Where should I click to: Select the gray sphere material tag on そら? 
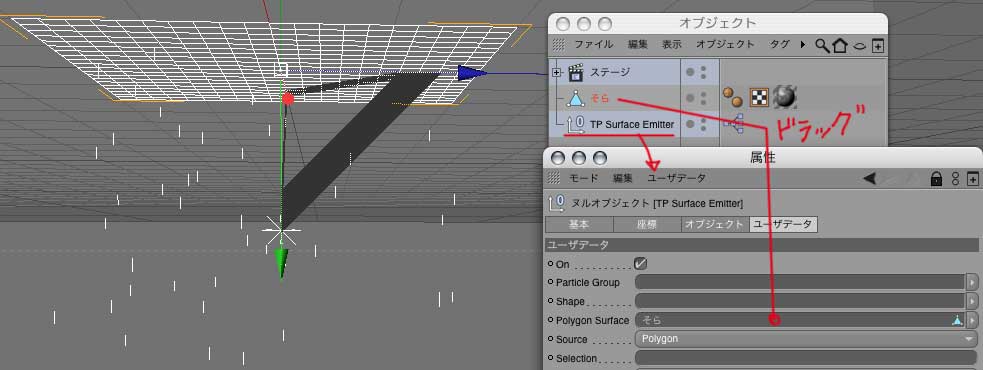[784, 97]
